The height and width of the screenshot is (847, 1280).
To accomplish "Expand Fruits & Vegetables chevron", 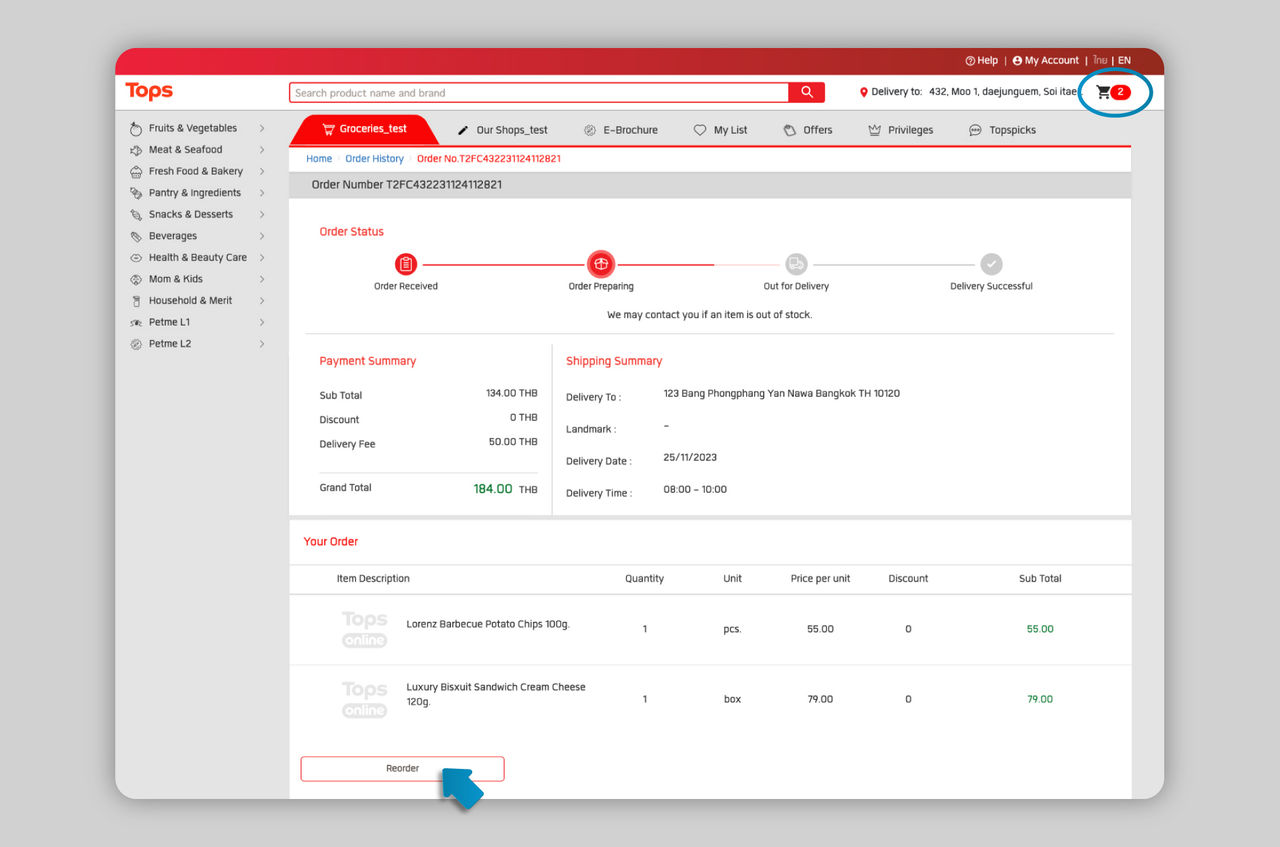I will click(x=262, y=128).
